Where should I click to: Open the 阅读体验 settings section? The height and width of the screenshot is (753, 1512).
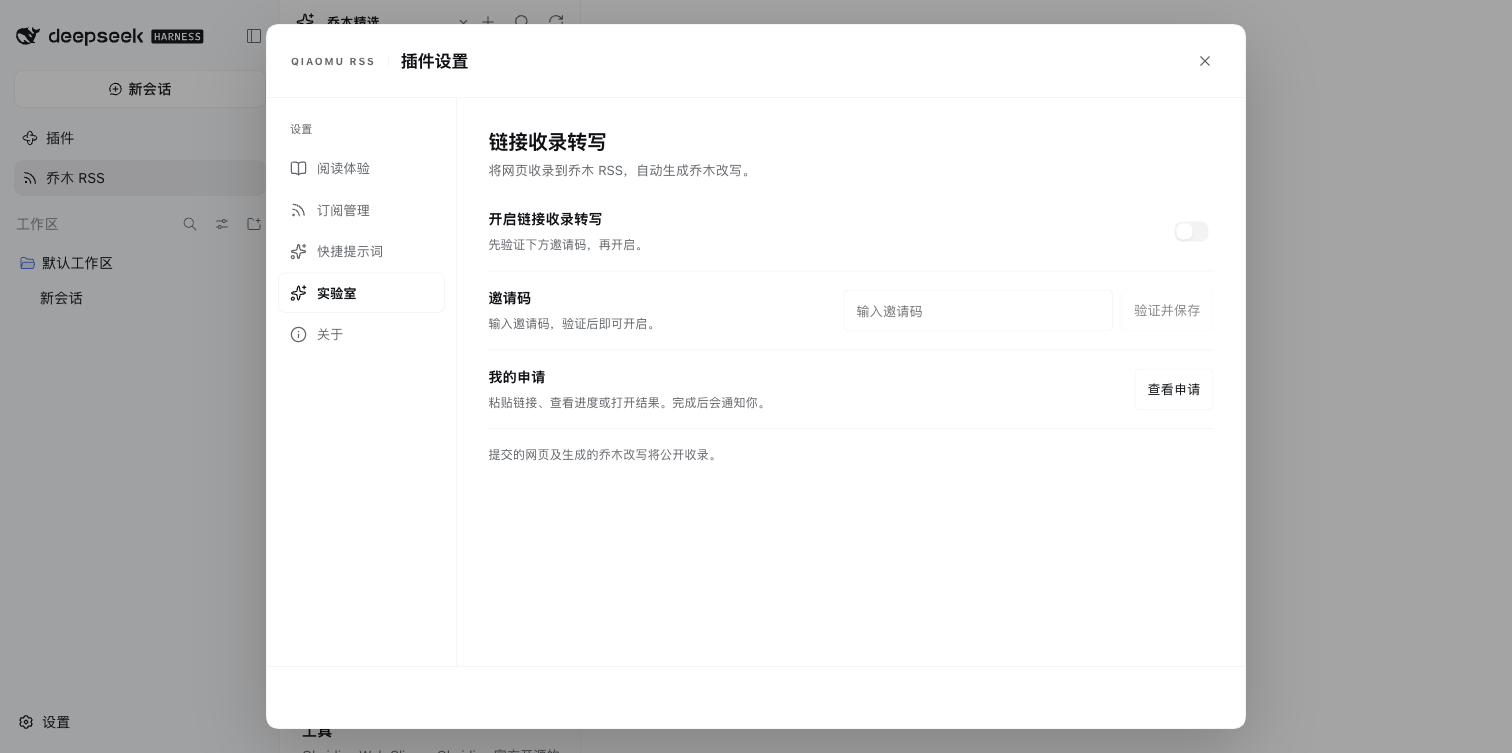click(361, 169)
